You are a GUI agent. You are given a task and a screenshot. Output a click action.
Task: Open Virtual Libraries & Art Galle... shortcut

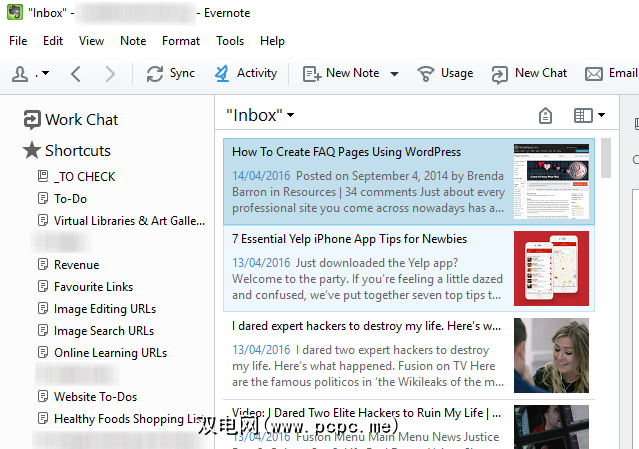(121, 220)
